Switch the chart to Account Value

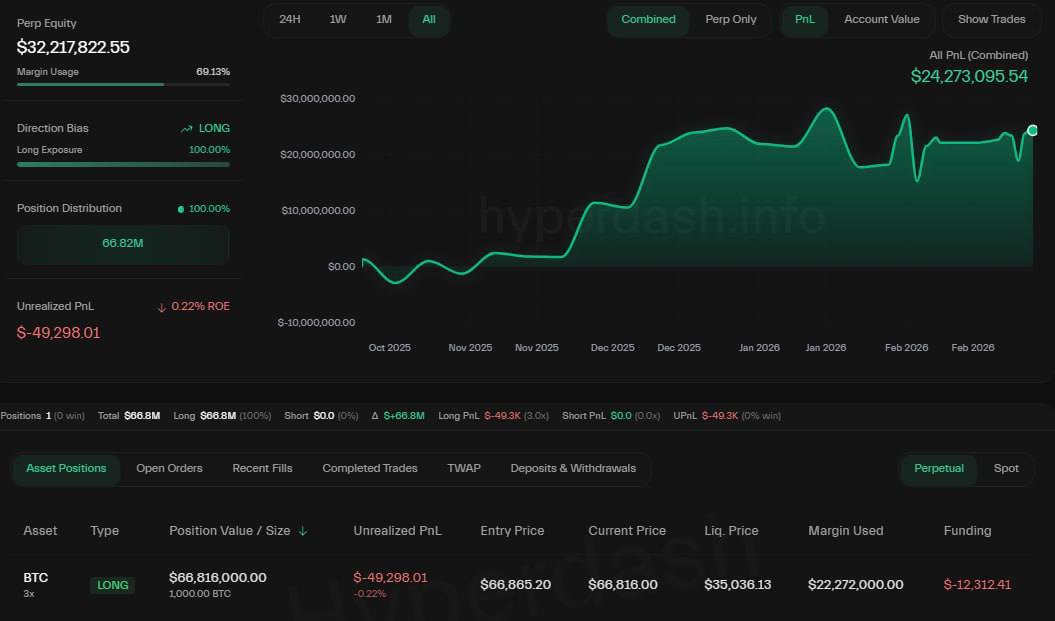point(882,19)
